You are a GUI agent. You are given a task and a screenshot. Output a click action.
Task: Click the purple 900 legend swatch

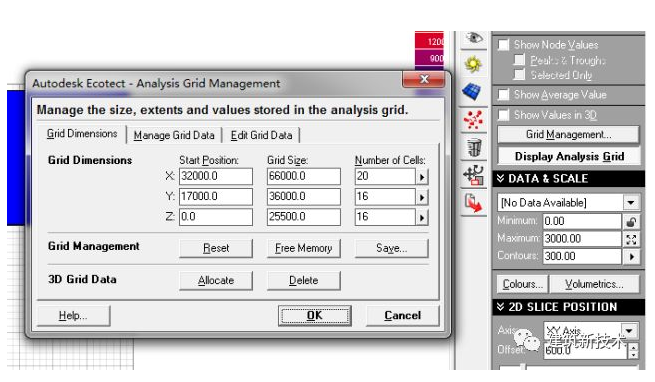[429, 58]
